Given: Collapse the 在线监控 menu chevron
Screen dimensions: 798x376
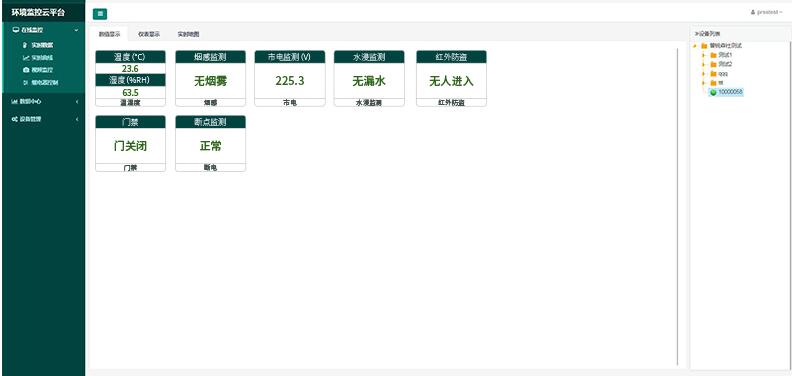Looking at the screenshot, I should [76, 30].
